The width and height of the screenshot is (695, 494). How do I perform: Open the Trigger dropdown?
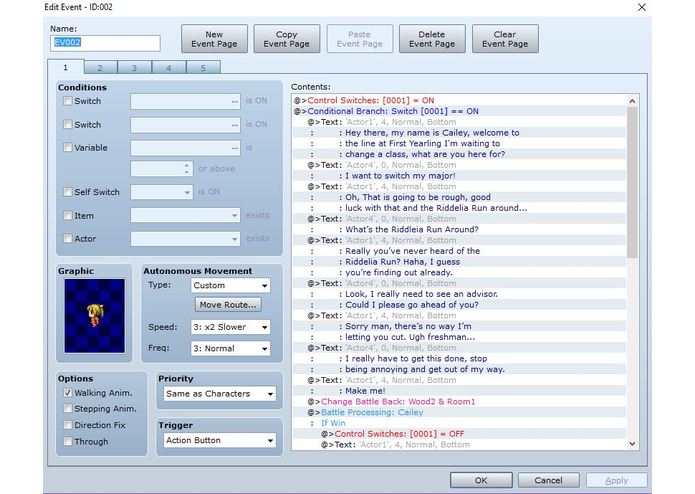pos(219,440)
